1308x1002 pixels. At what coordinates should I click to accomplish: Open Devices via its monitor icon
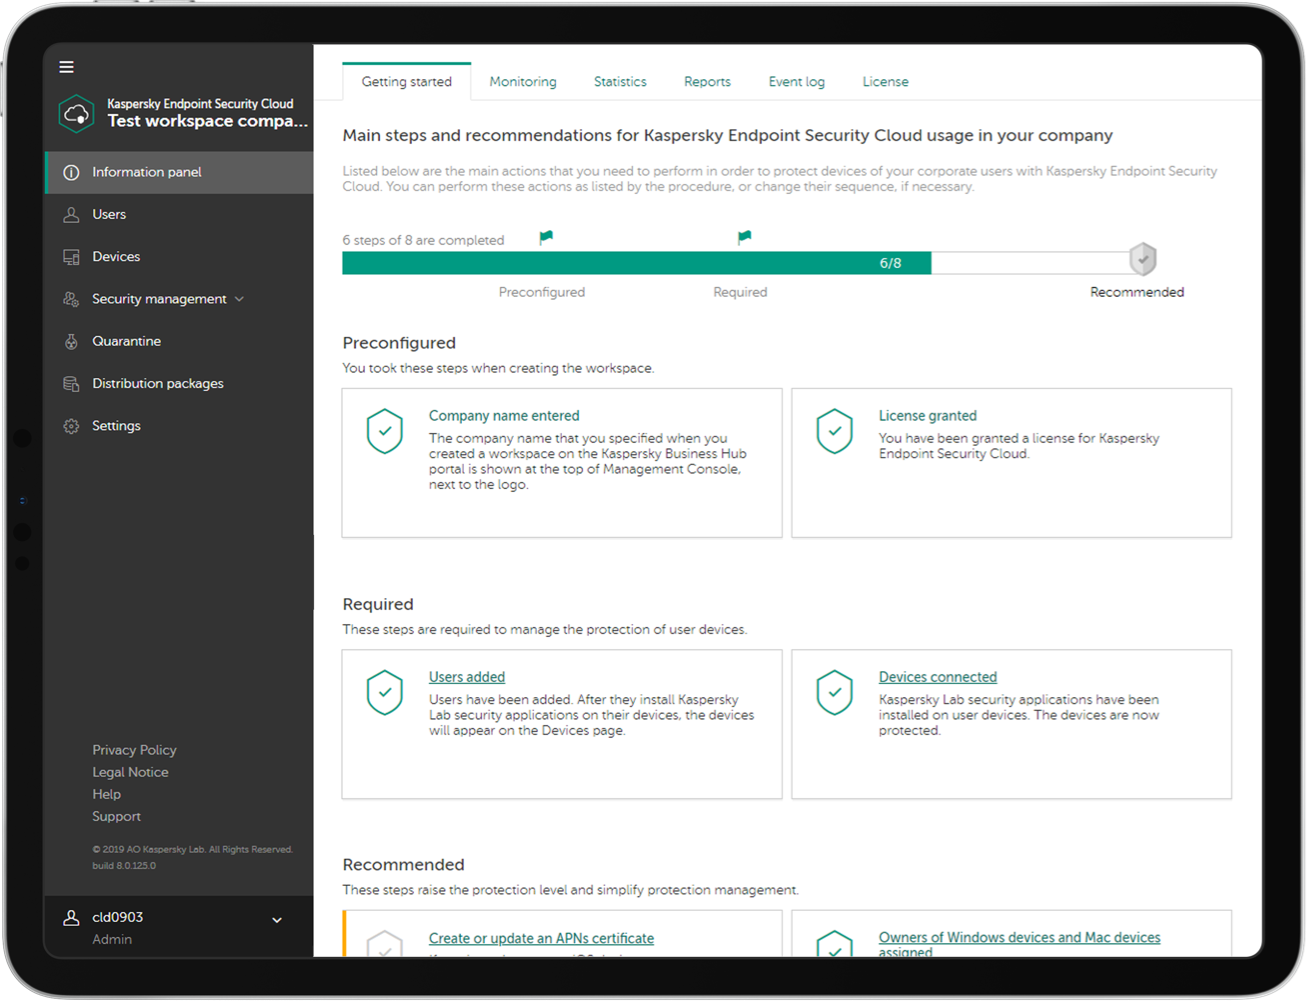71,257
